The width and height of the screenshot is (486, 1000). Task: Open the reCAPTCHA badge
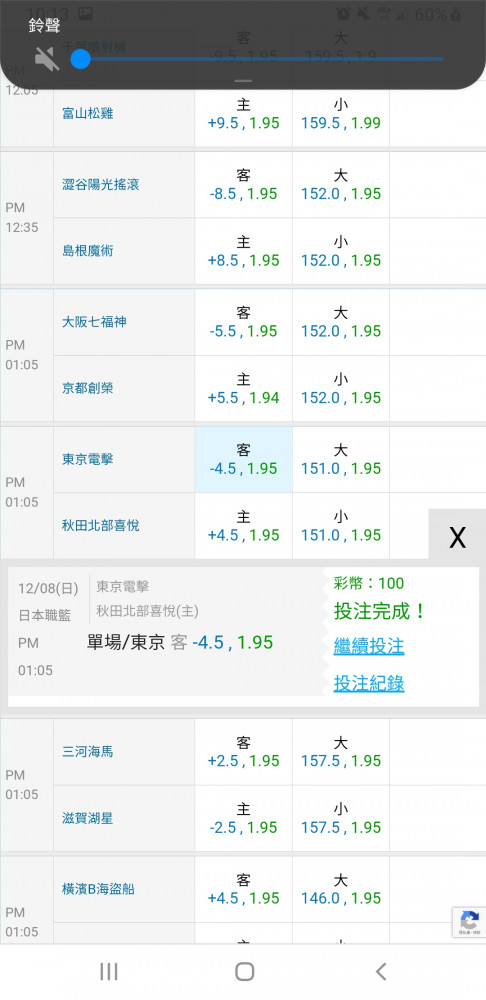click(x=469, y=922)
